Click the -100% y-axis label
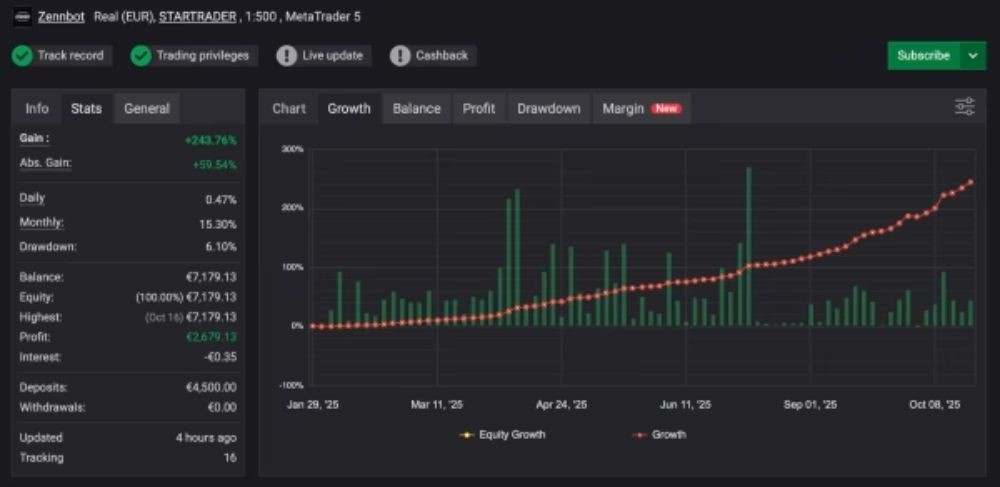 (291, 385)
